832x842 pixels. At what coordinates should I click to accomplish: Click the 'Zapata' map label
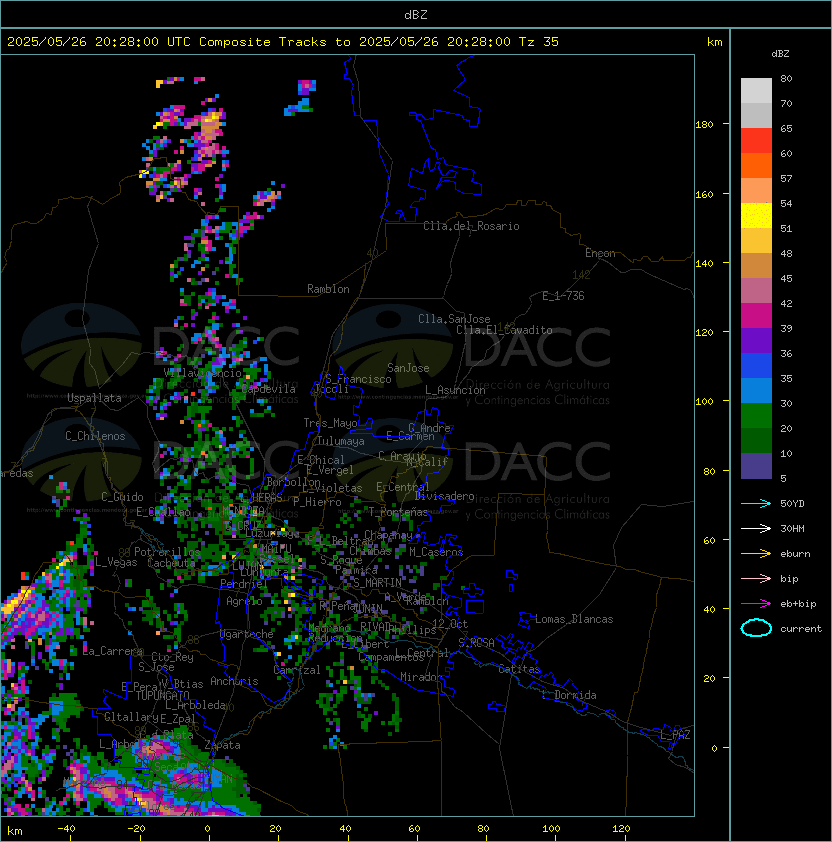coord(222,745)
